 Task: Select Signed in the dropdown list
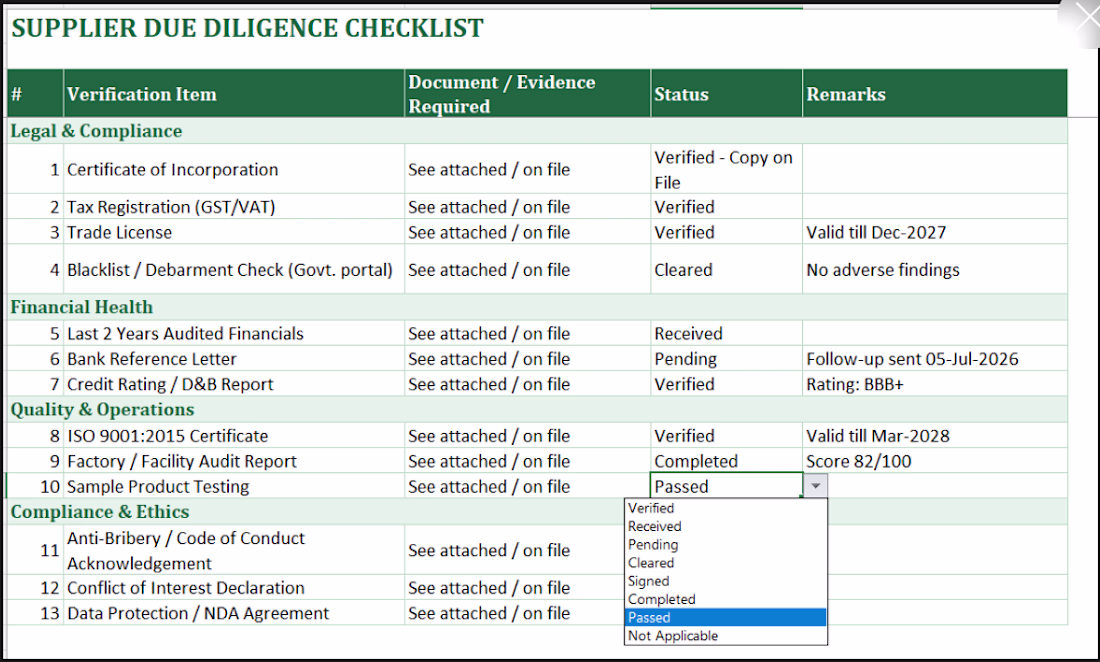pos(725,581)
